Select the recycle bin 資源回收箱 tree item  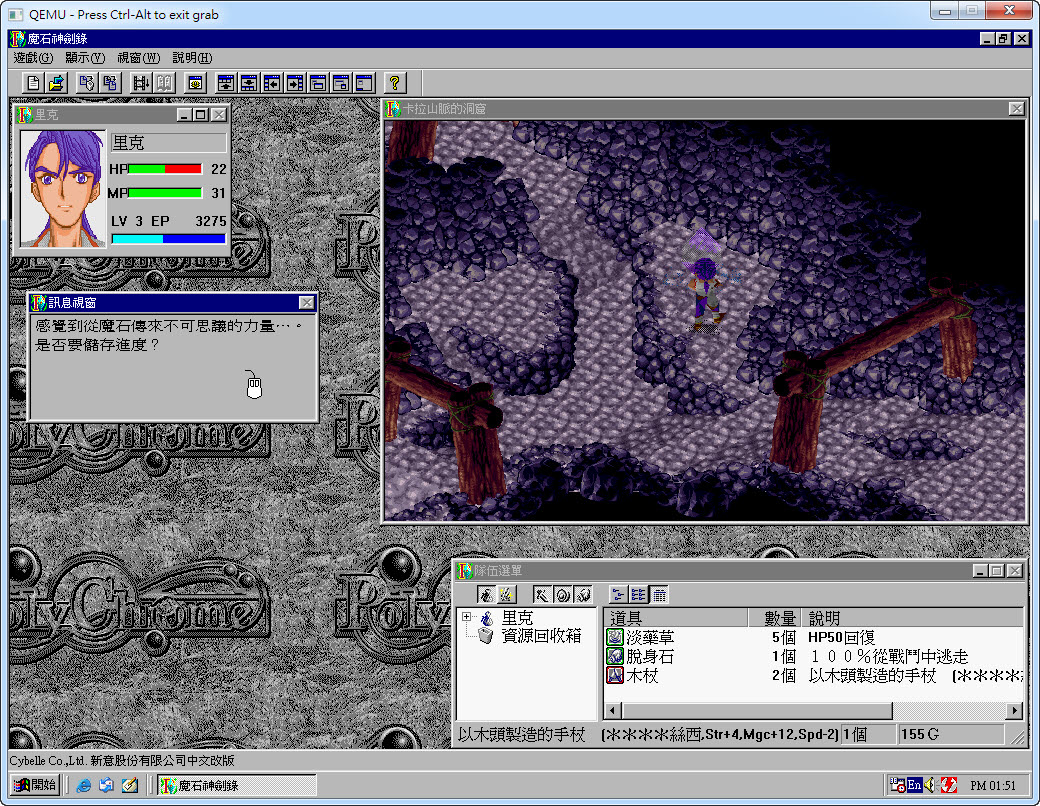pos(540,636)
